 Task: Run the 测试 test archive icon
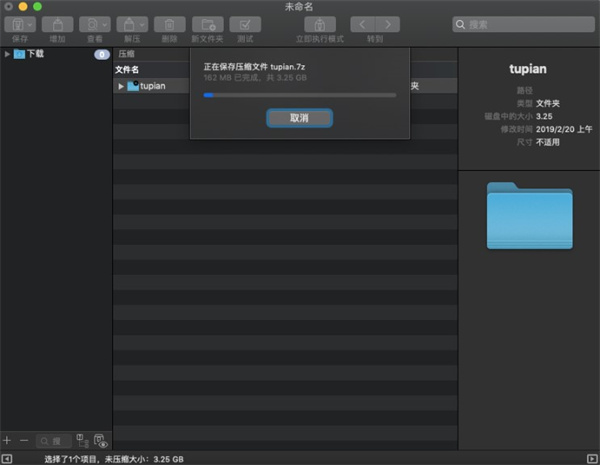tap(245, 25)
